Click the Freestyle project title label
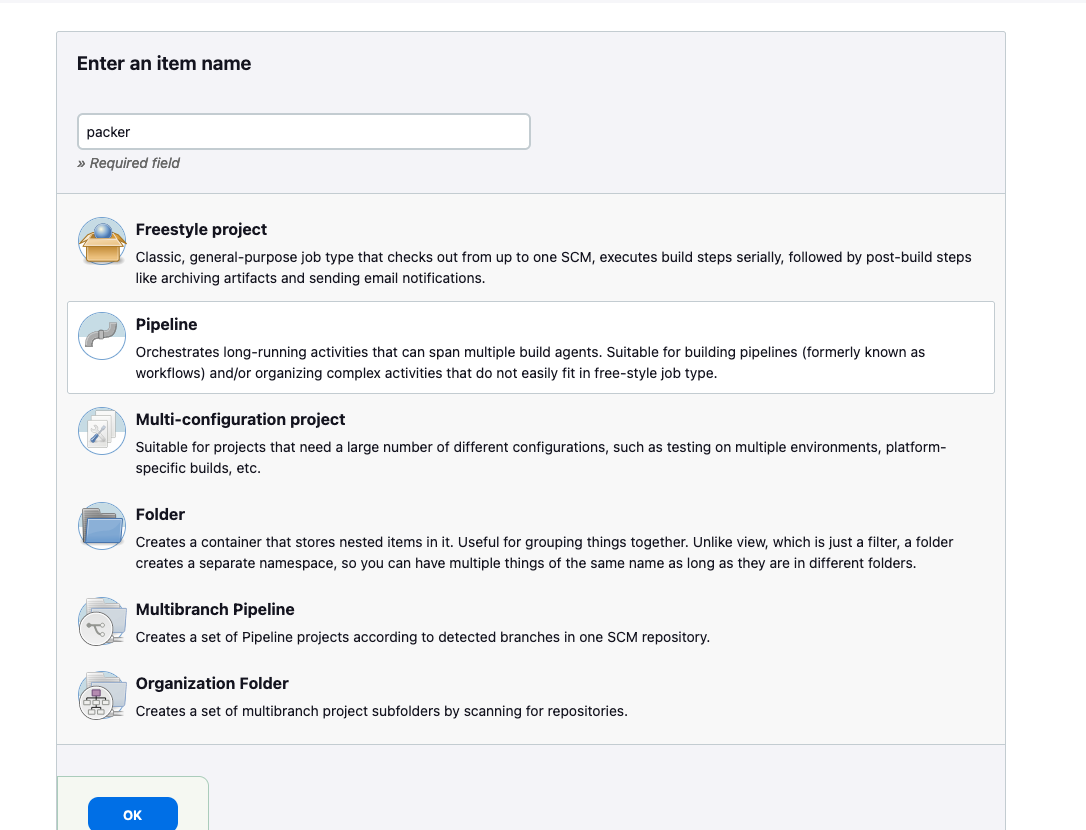 coord(201,229)
